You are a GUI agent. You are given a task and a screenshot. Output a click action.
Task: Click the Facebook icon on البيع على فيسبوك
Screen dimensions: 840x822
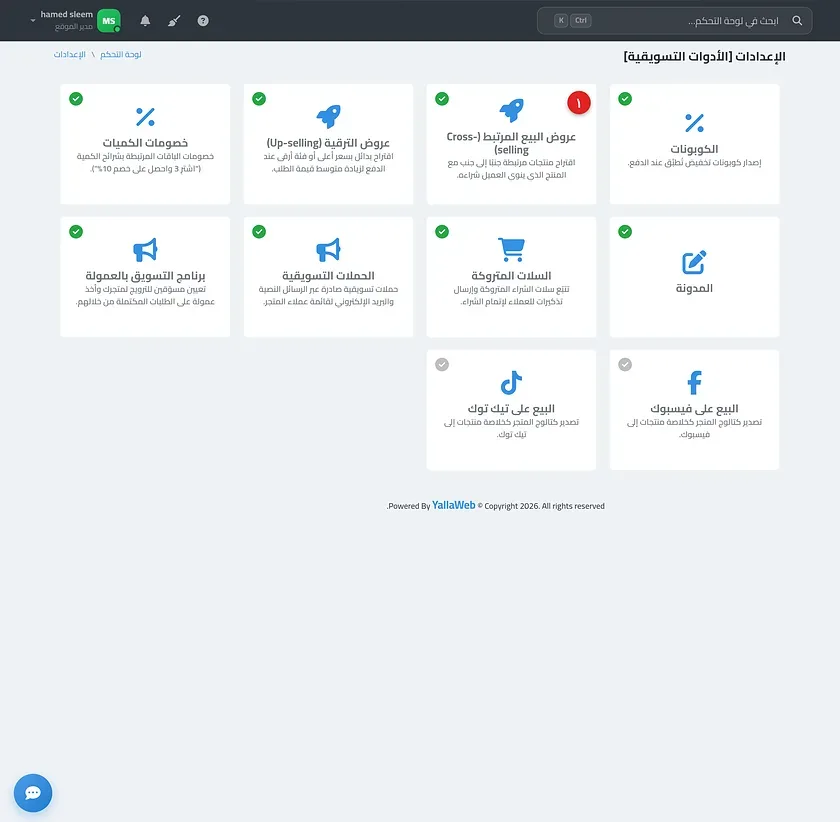694,382
